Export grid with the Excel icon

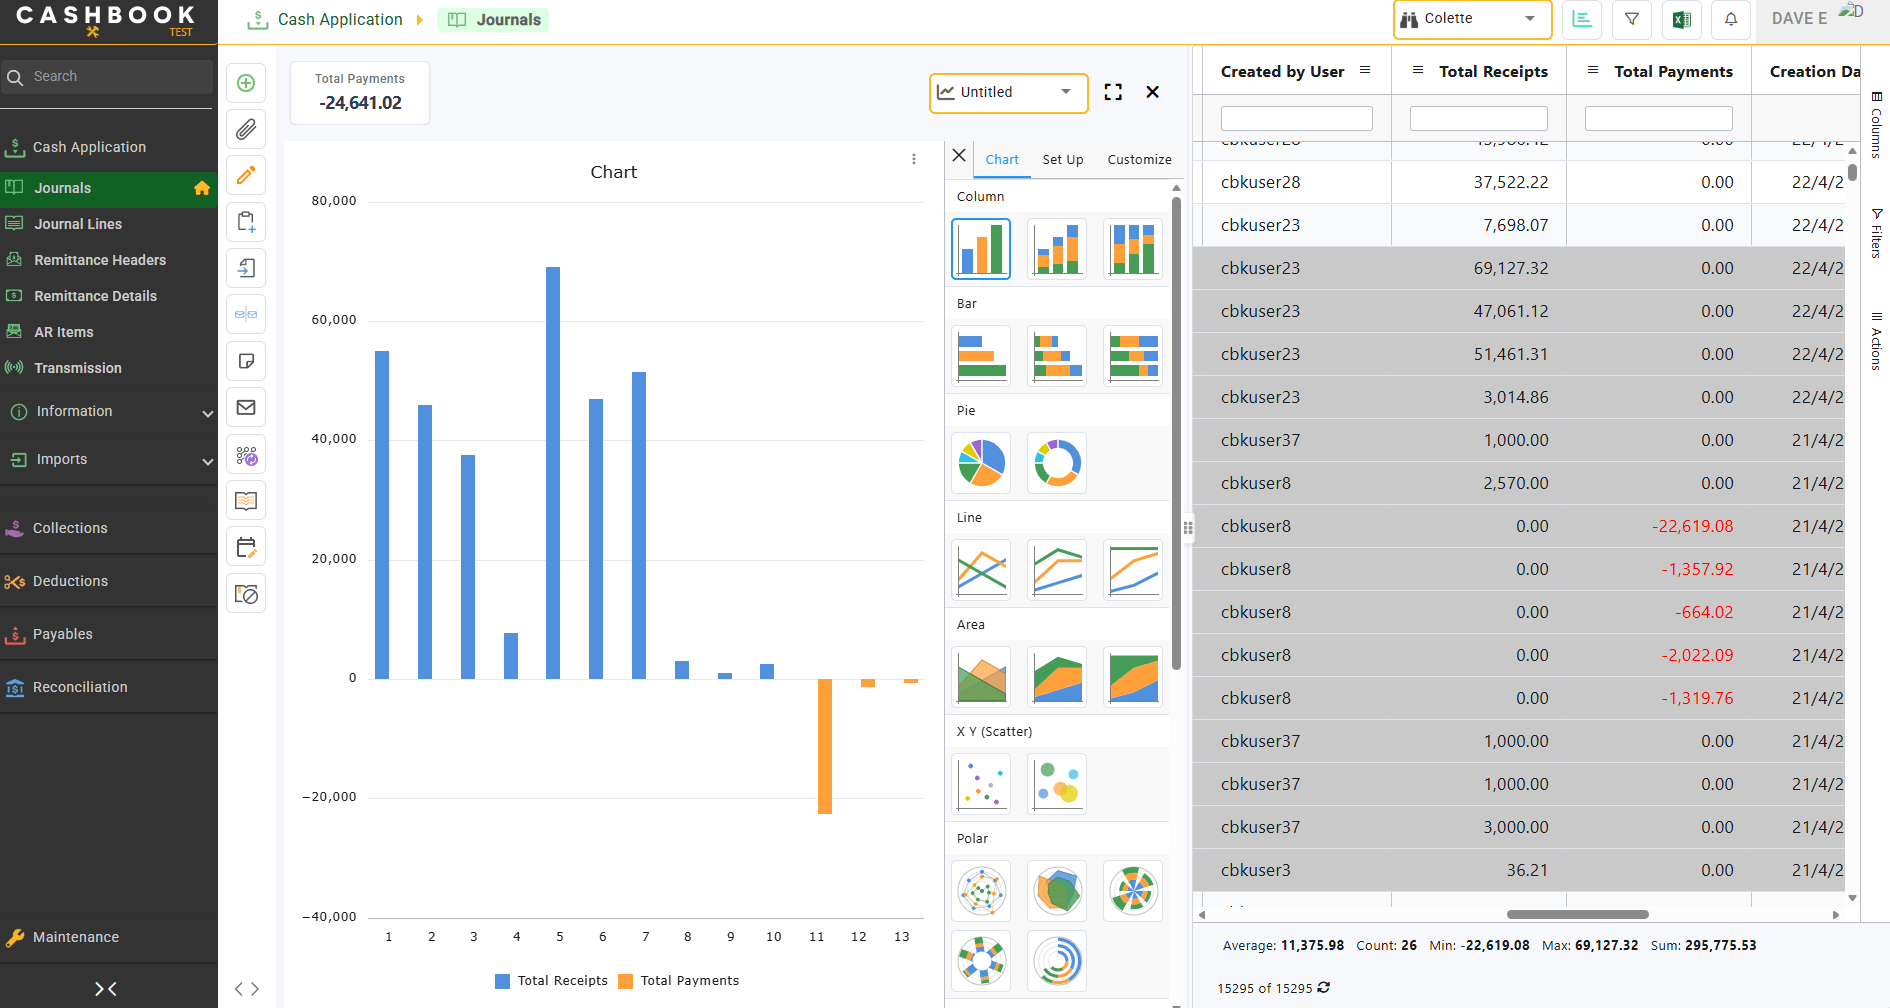coord(1681,19)
